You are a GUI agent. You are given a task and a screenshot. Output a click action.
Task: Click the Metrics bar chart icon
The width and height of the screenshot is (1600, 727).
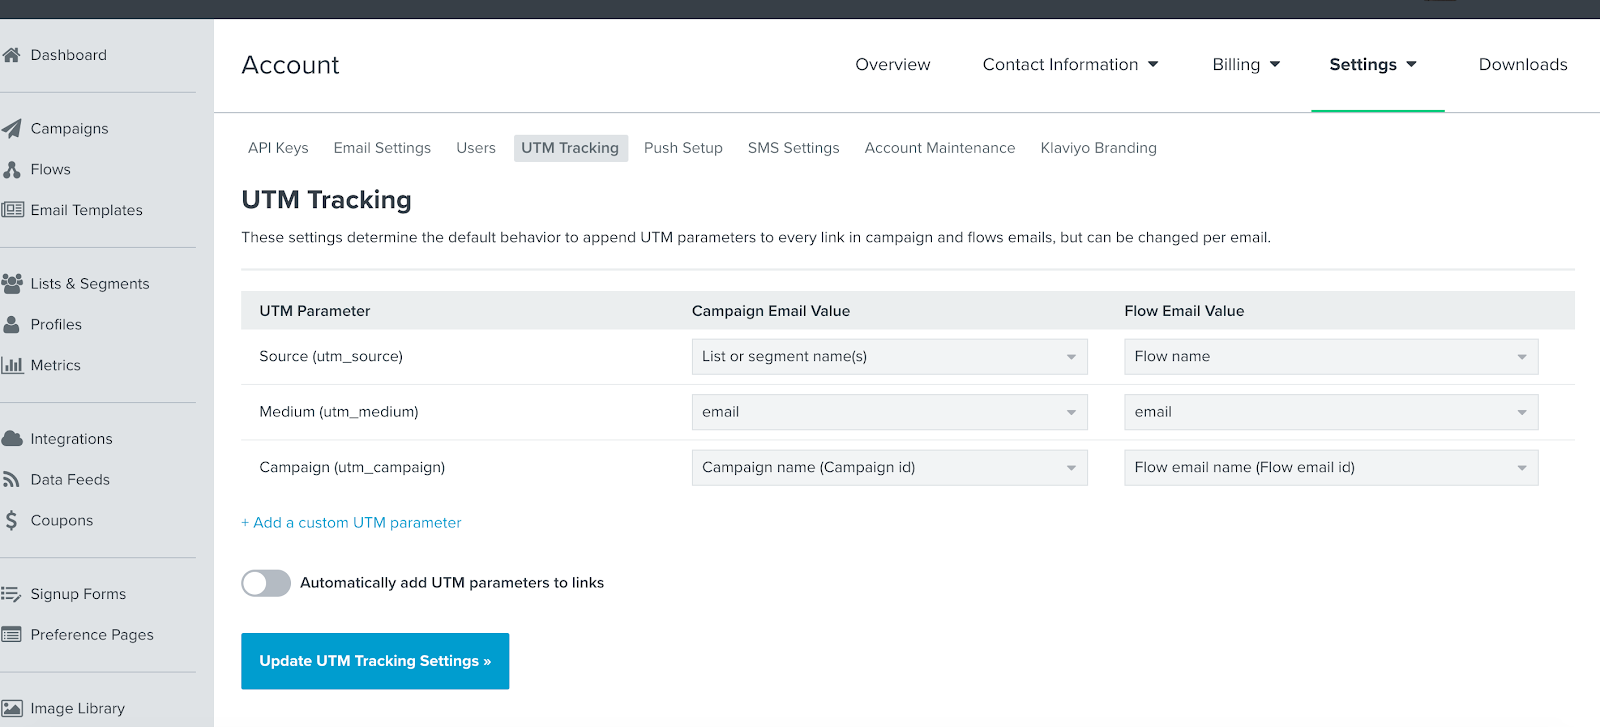coord(12,365)
